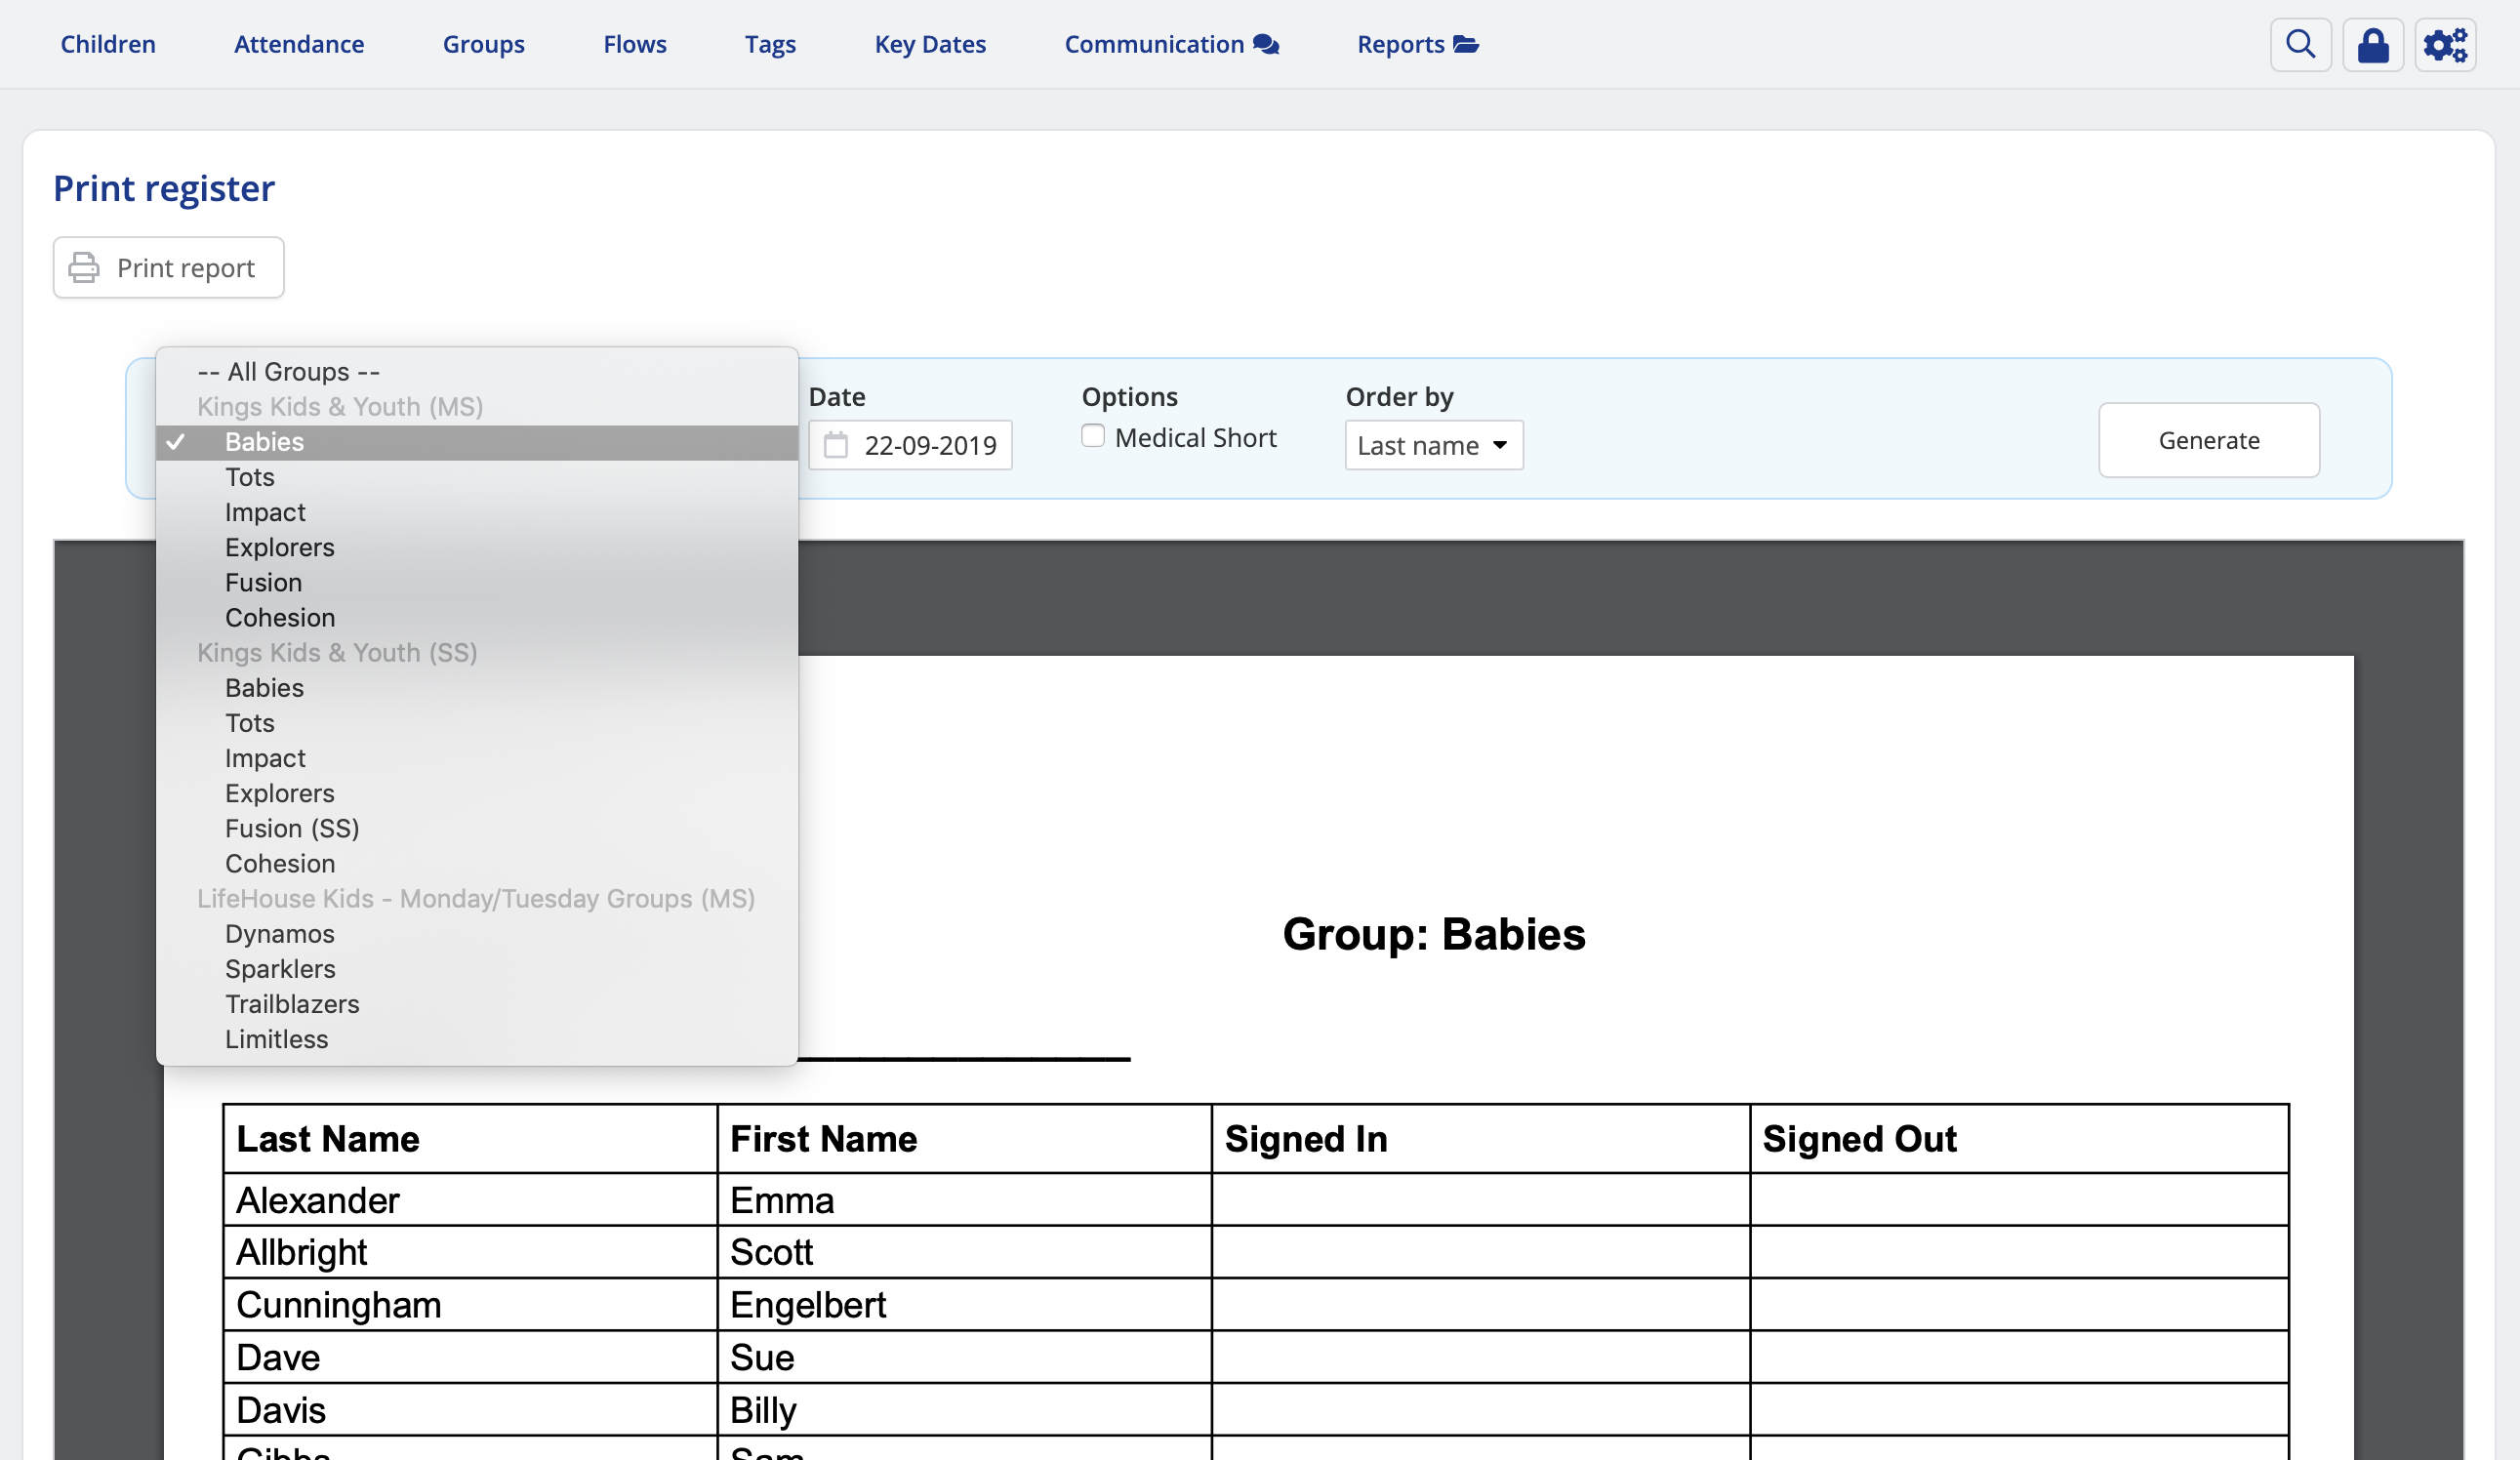The height and width of the screenshot is (1460, 2520).
Task: Click the Communication chat bubbles icon
Action: 1266,44
